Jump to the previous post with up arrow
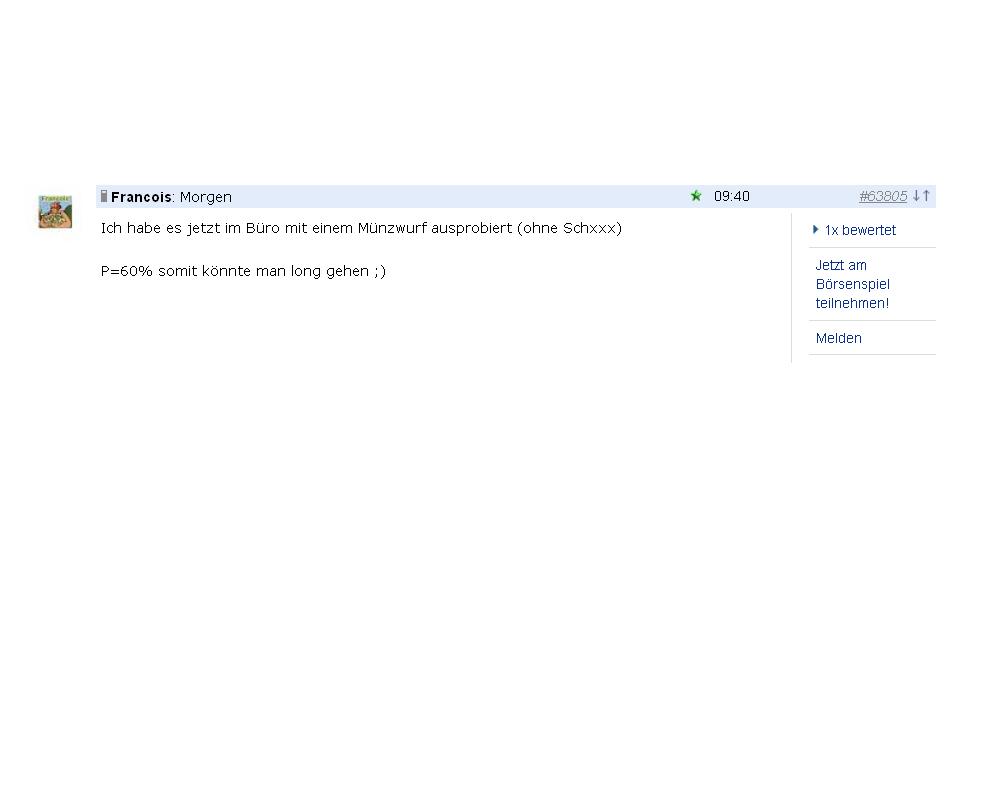 pos(927,196)
